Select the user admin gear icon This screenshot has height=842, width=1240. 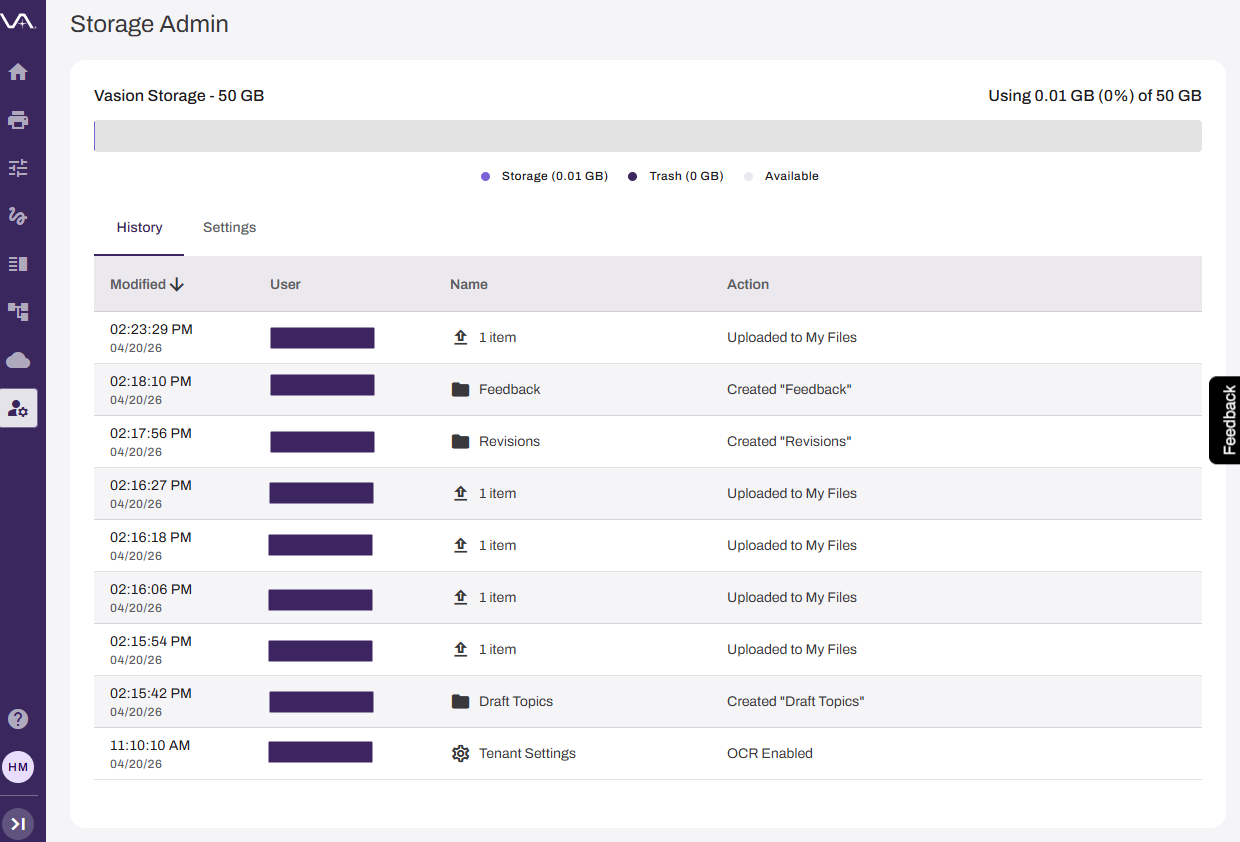pos(18,408)
